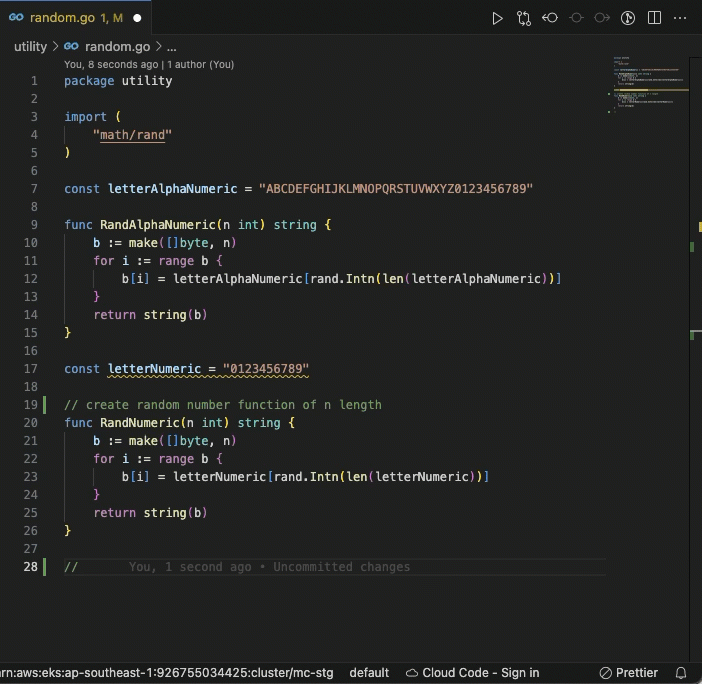Viewport: 702px width, 684px height.
Task: Click the Prettier disabled circle icon
Action: pos(605,673)
